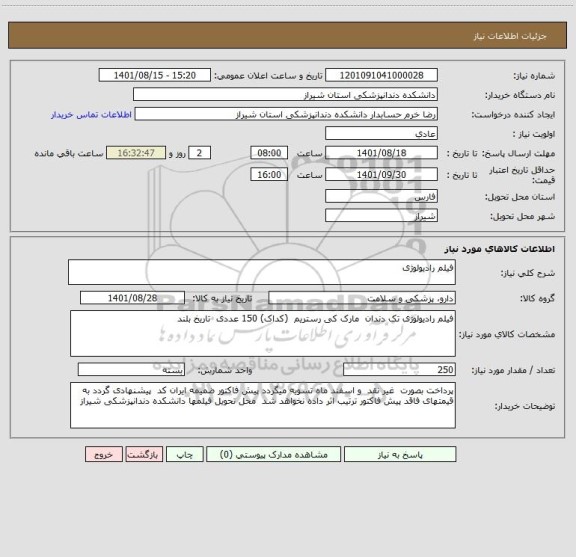Click buyer organization name field
Screen dimensions: 576x557
285,95
